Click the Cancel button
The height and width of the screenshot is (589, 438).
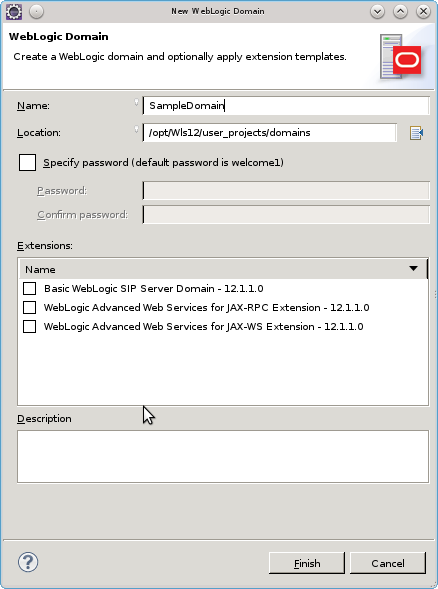[x=388, y=563]
